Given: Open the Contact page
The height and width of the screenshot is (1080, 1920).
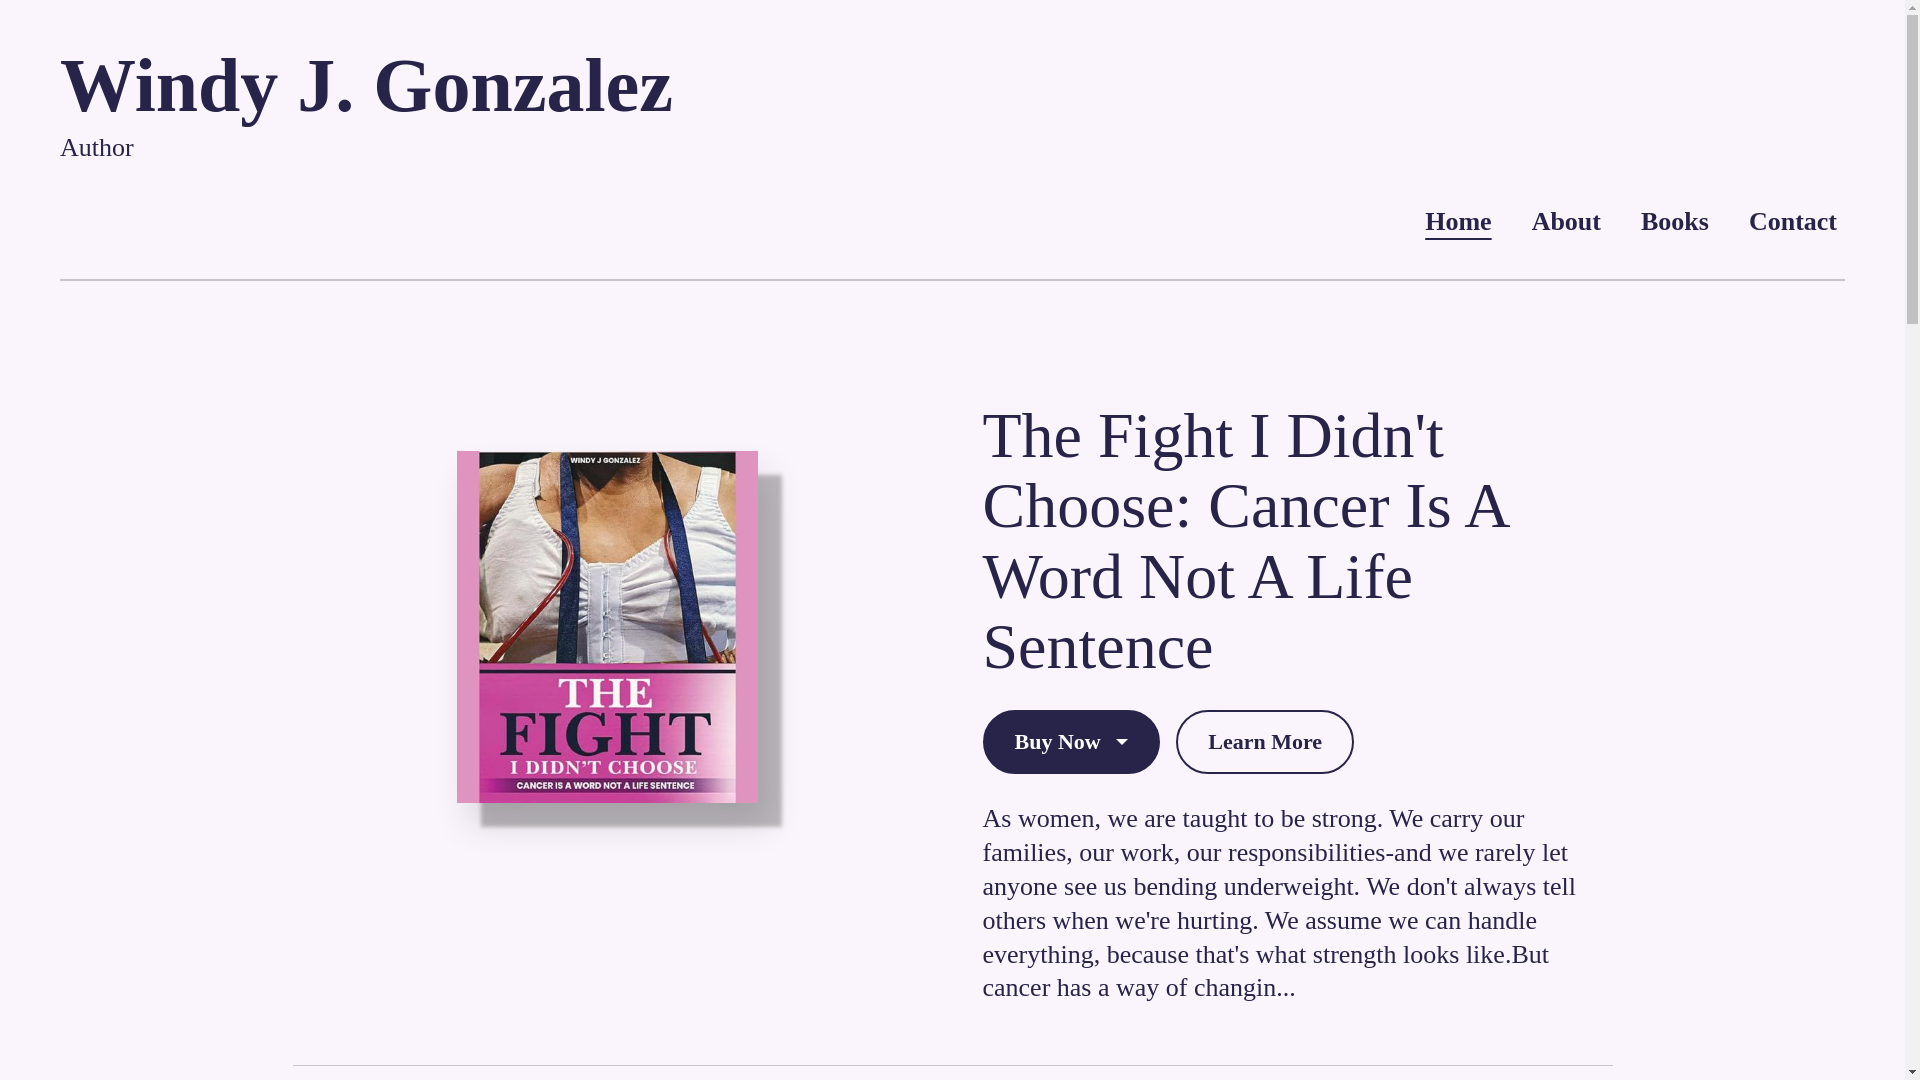Looking at the screenshot, I should [x=1792, y=221].
